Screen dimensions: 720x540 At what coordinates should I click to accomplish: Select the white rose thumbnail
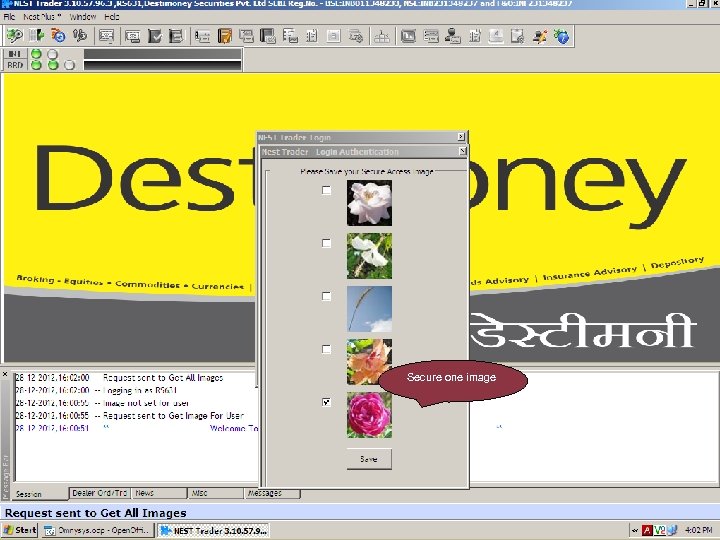[x=369, y=203]
